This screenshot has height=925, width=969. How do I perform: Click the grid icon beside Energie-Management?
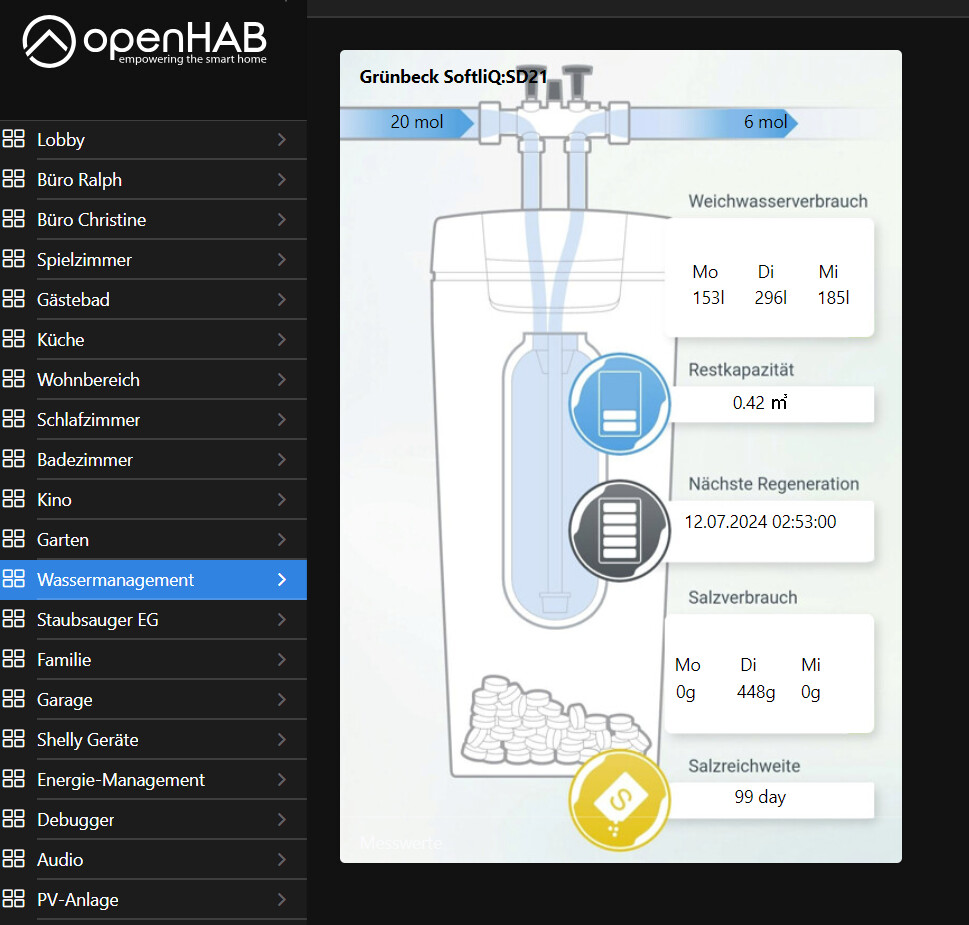coord(14,778)
